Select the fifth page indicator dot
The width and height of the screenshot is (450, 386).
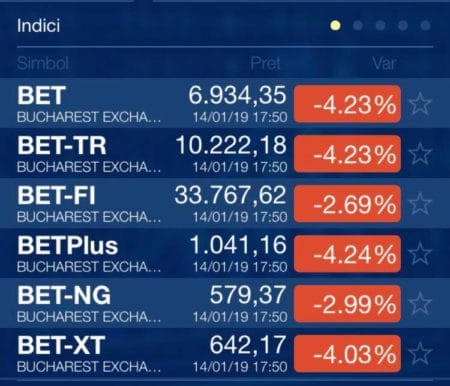(425, 25)
